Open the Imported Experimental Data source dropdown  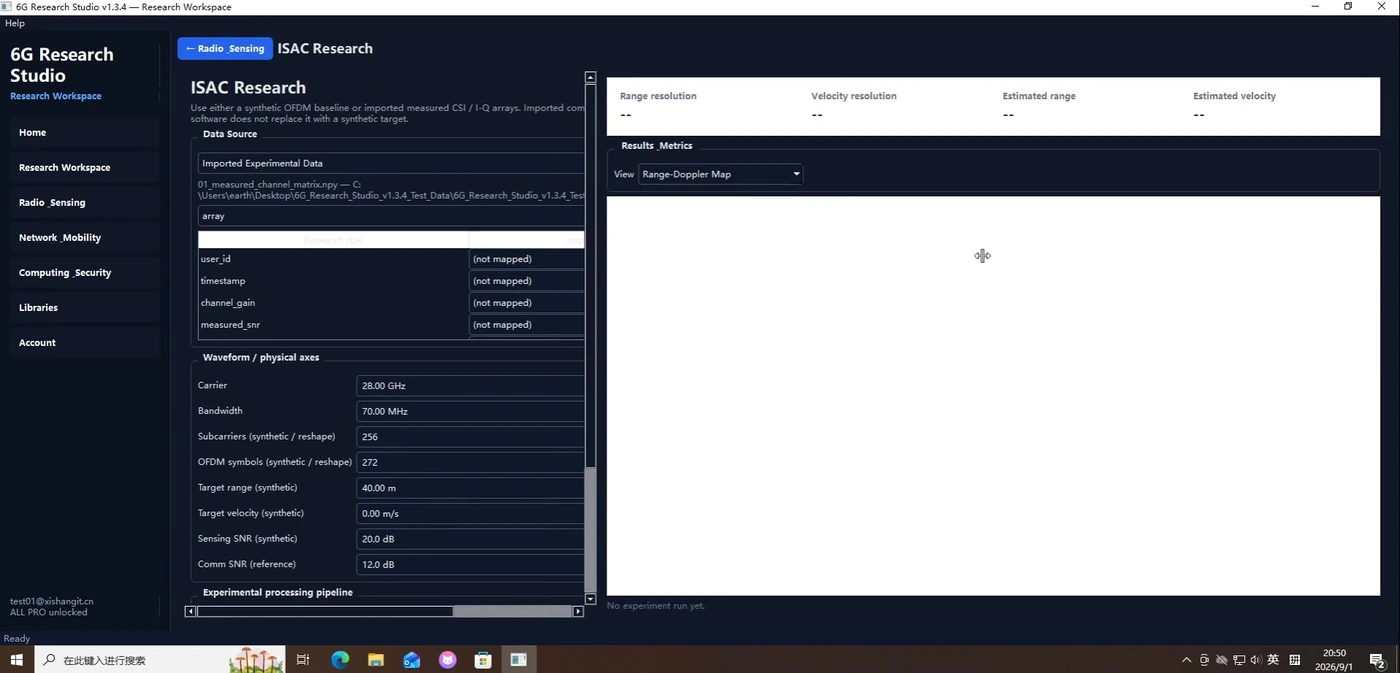click(x=391, y=163)
